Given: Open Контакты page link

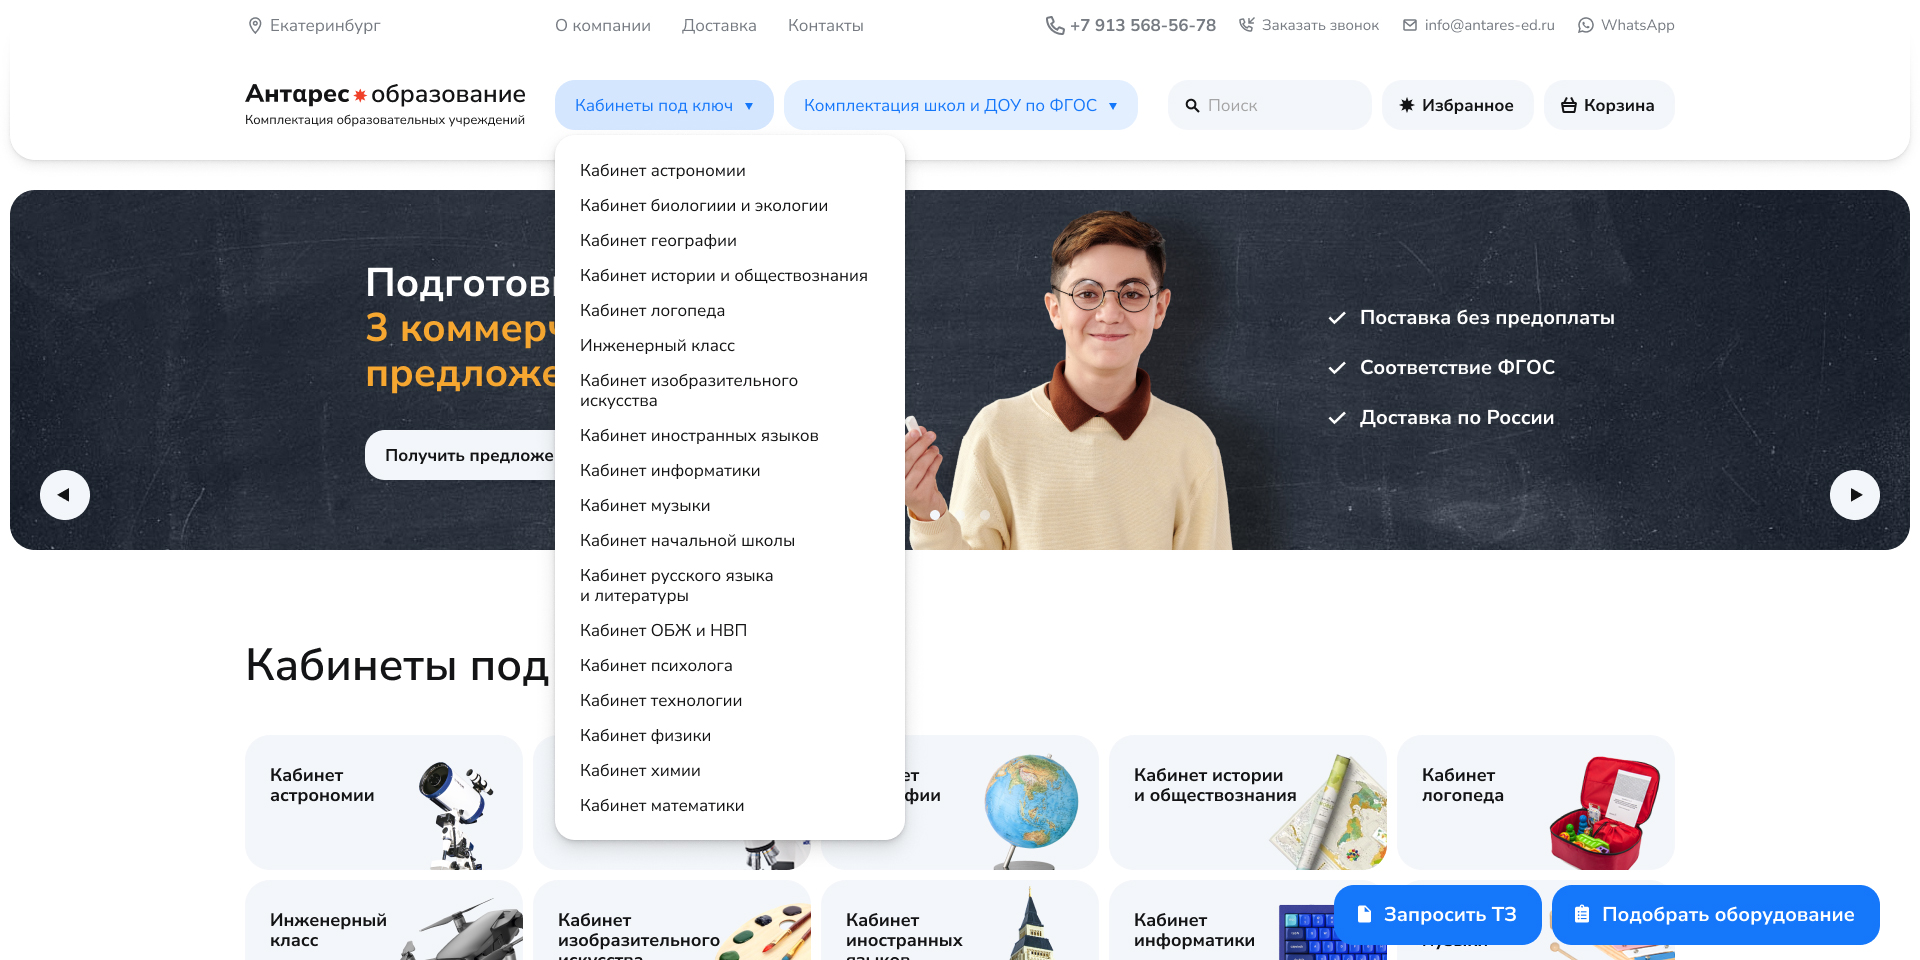Looking at the screenshot, I should tap(826, 25).
